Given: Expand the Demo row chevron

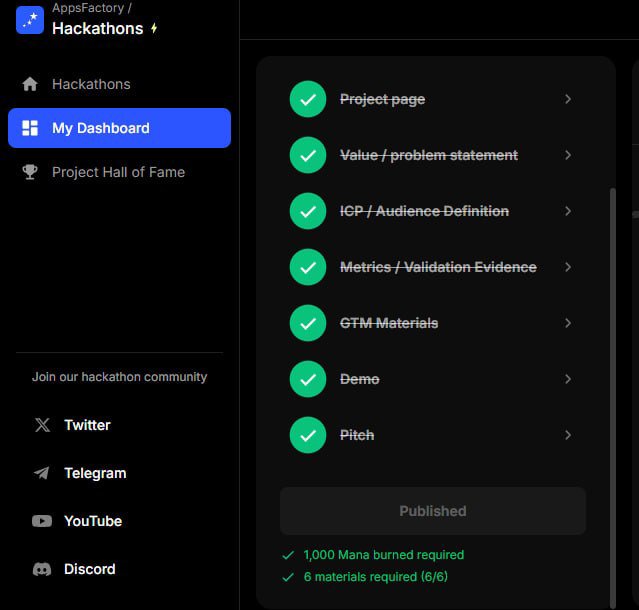Looking at the screenshot, I should pyautogui.click(x=568, y=379).
